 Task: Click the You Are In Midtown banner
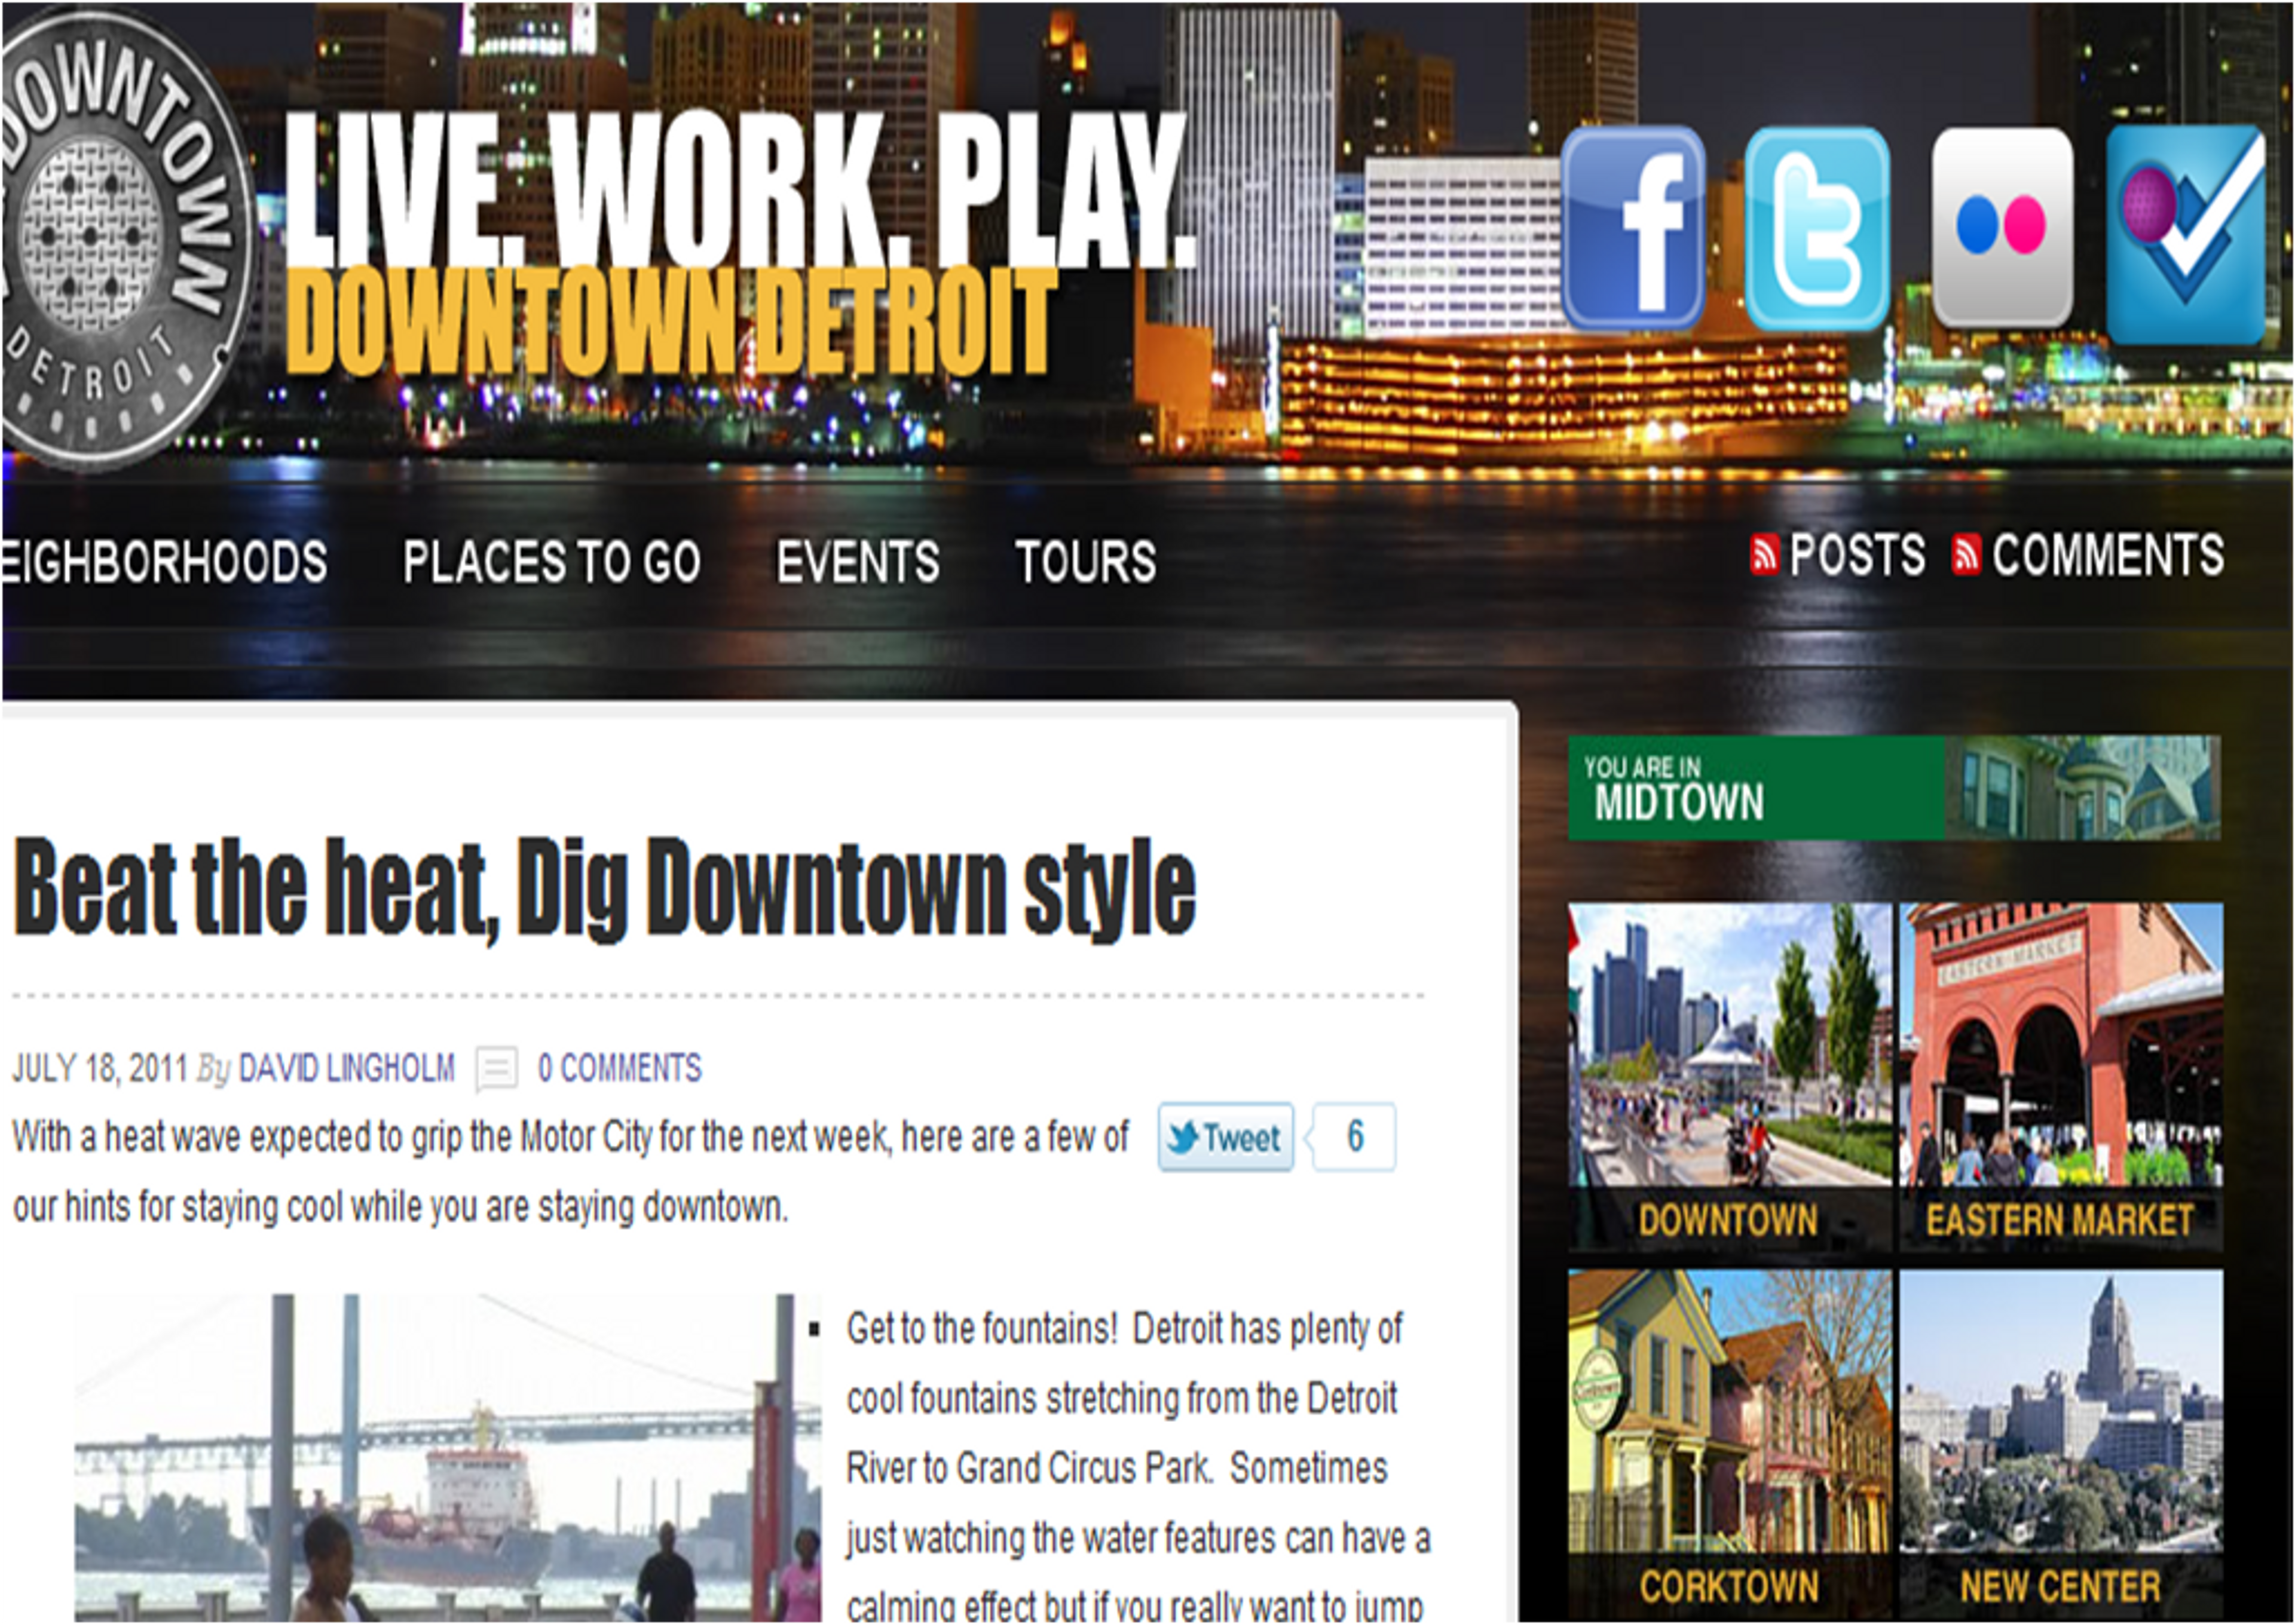click(x=1894, y=788)
